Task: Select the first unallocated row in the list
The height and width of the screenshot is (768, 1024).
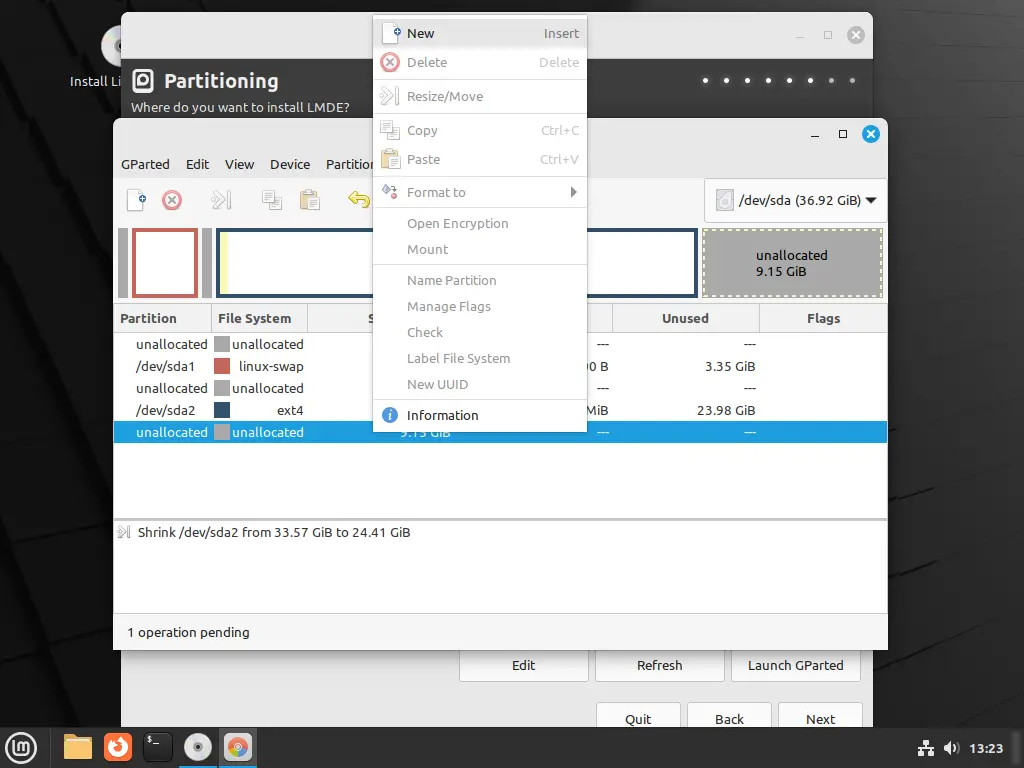Action: 500,344
